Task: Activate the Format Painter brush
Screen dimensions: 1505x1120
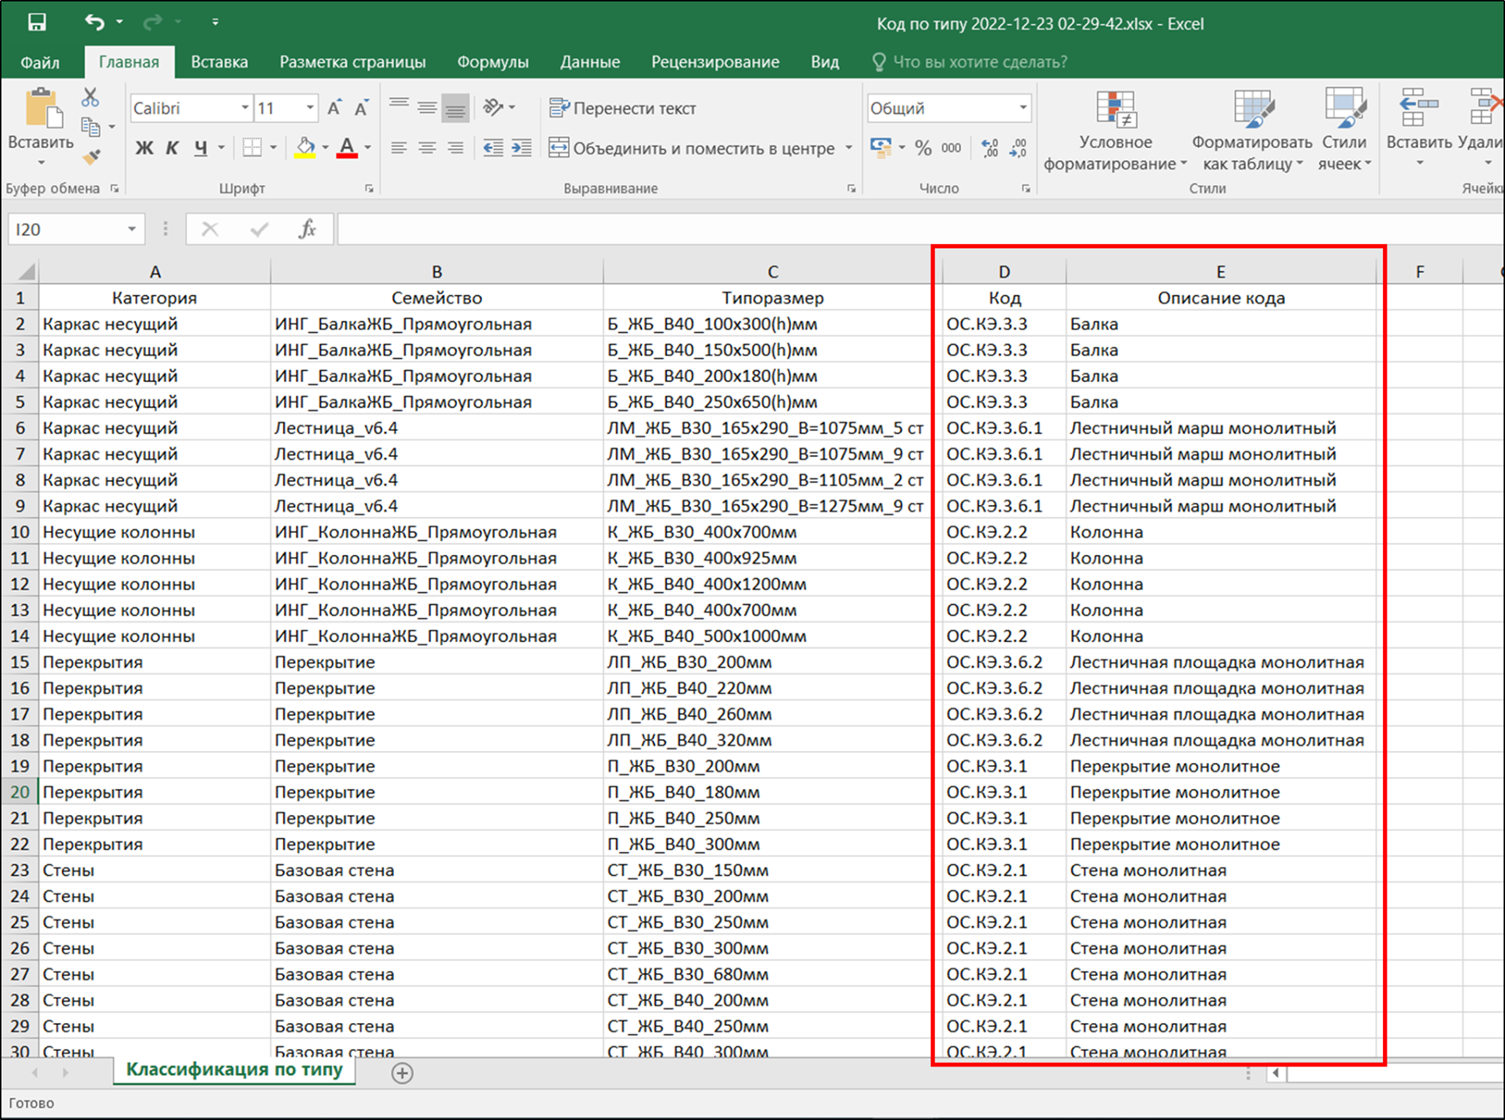Action: 90,157
